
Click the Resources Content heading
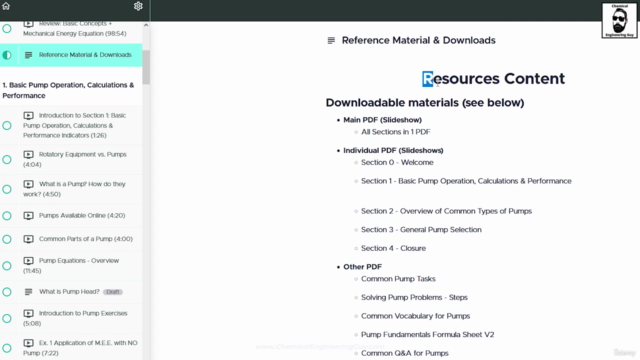(493, 79)
